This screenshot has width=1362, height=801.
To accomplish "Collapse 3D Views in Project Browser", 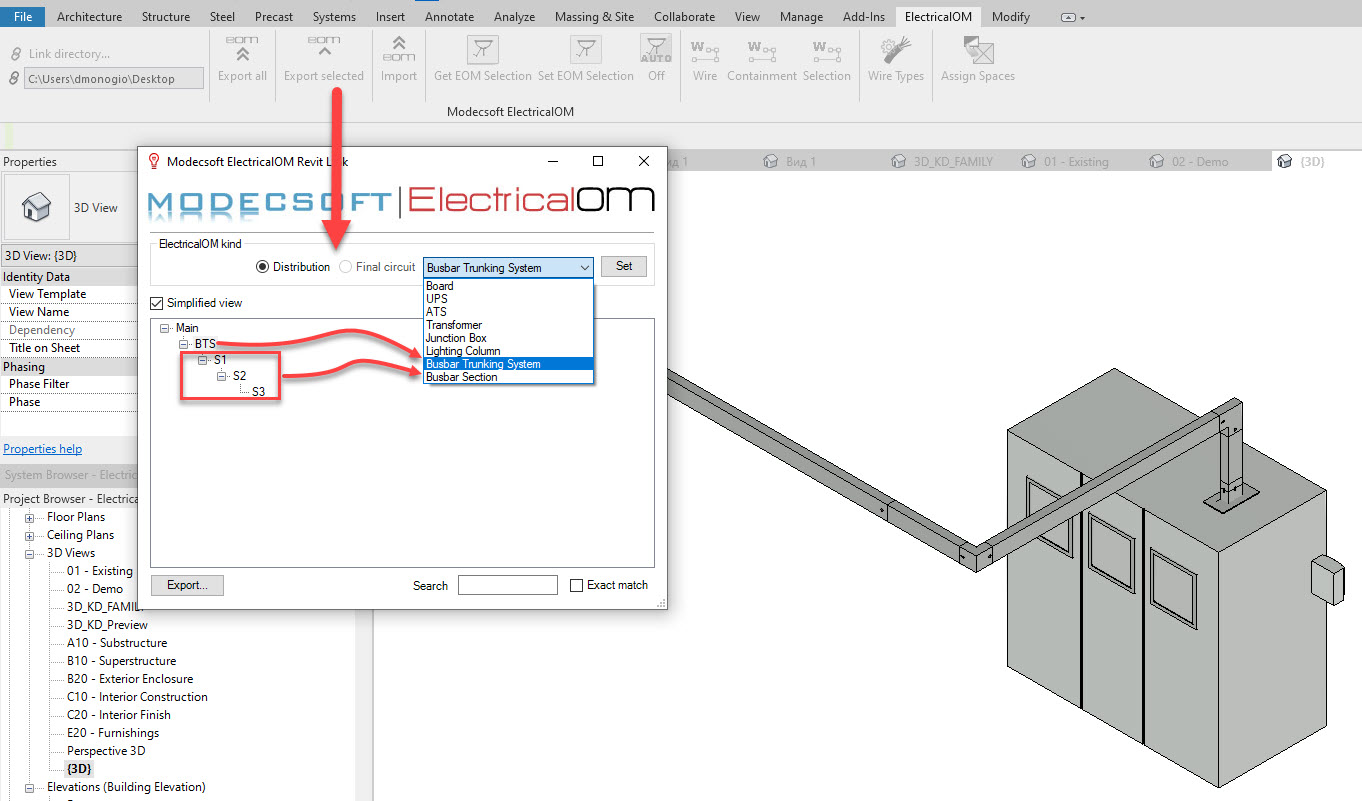I will tap(29, 553).
